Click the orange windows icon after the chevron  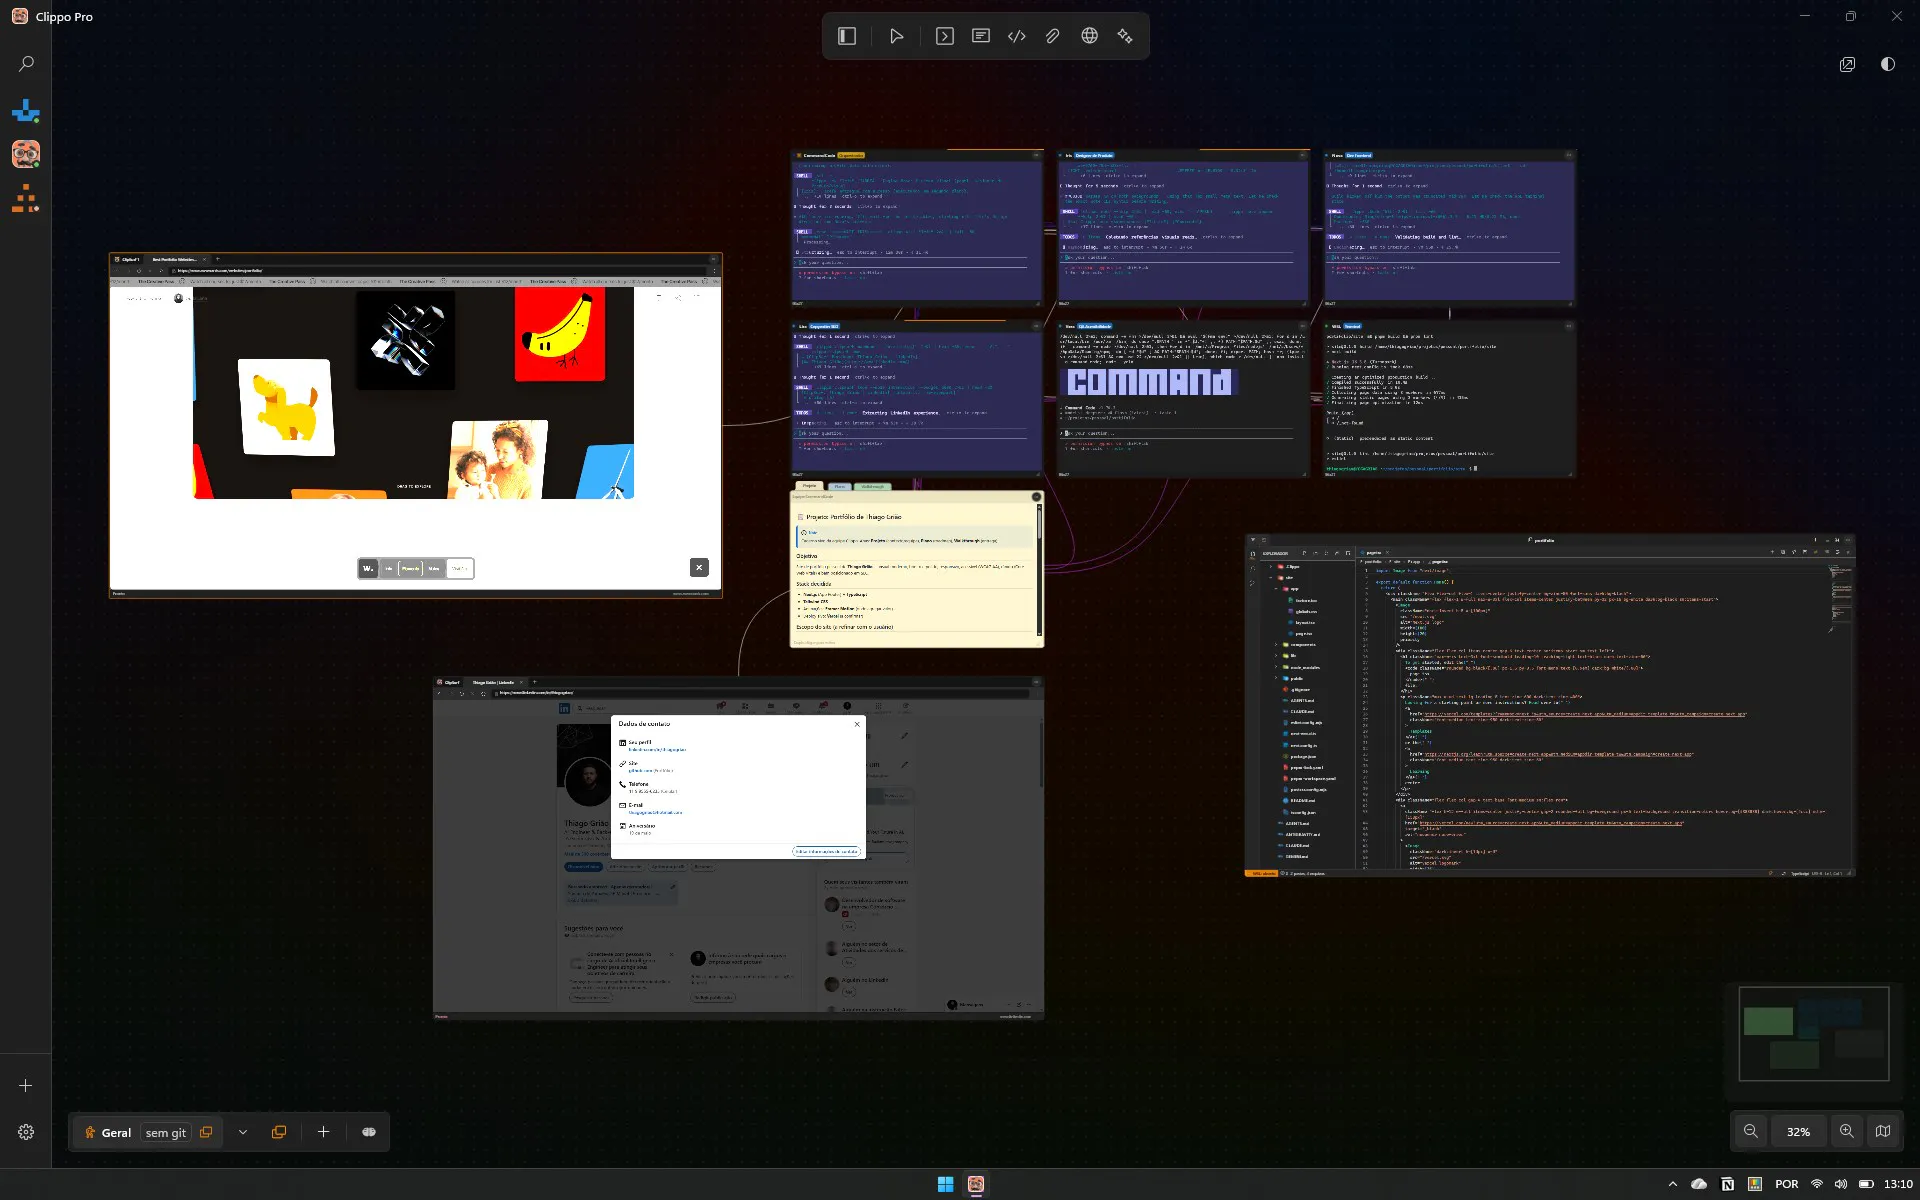click(x=279, y=1132)
